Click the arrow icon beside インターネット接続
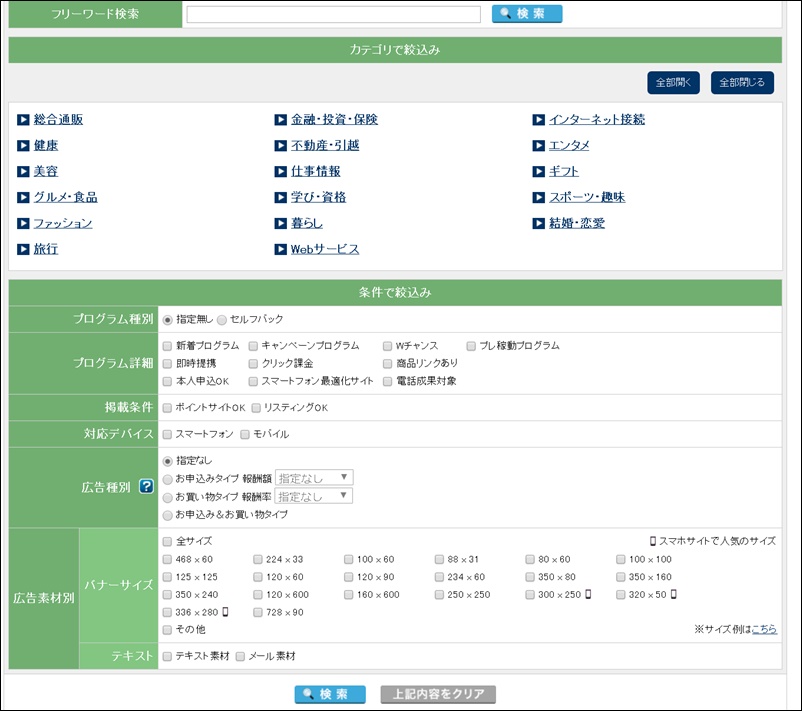This screenshot has width=802, height=711. (539, 120)
